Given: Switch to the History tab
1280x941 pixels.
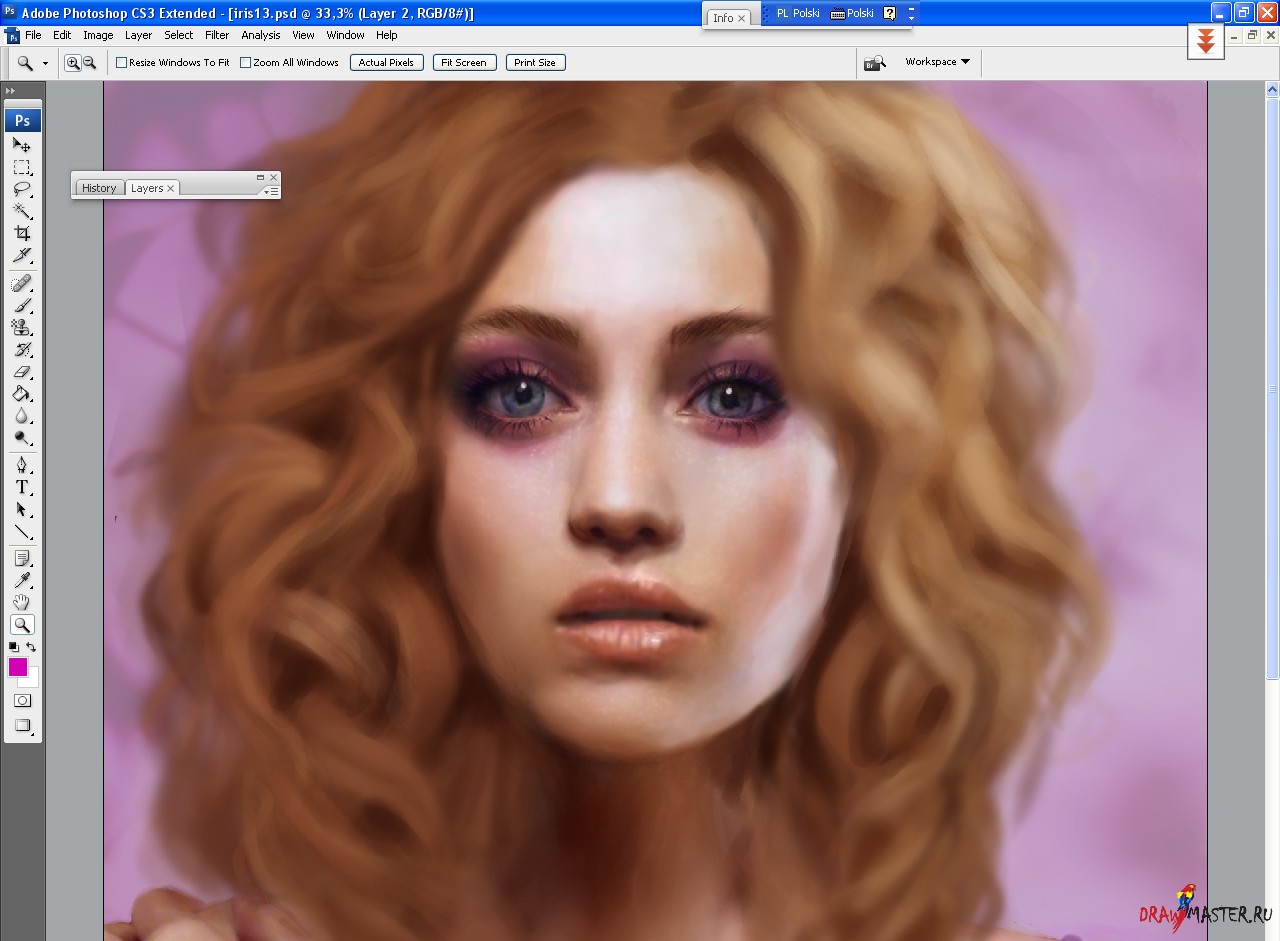Looking at the screenshot, I should tap(99, 188).
